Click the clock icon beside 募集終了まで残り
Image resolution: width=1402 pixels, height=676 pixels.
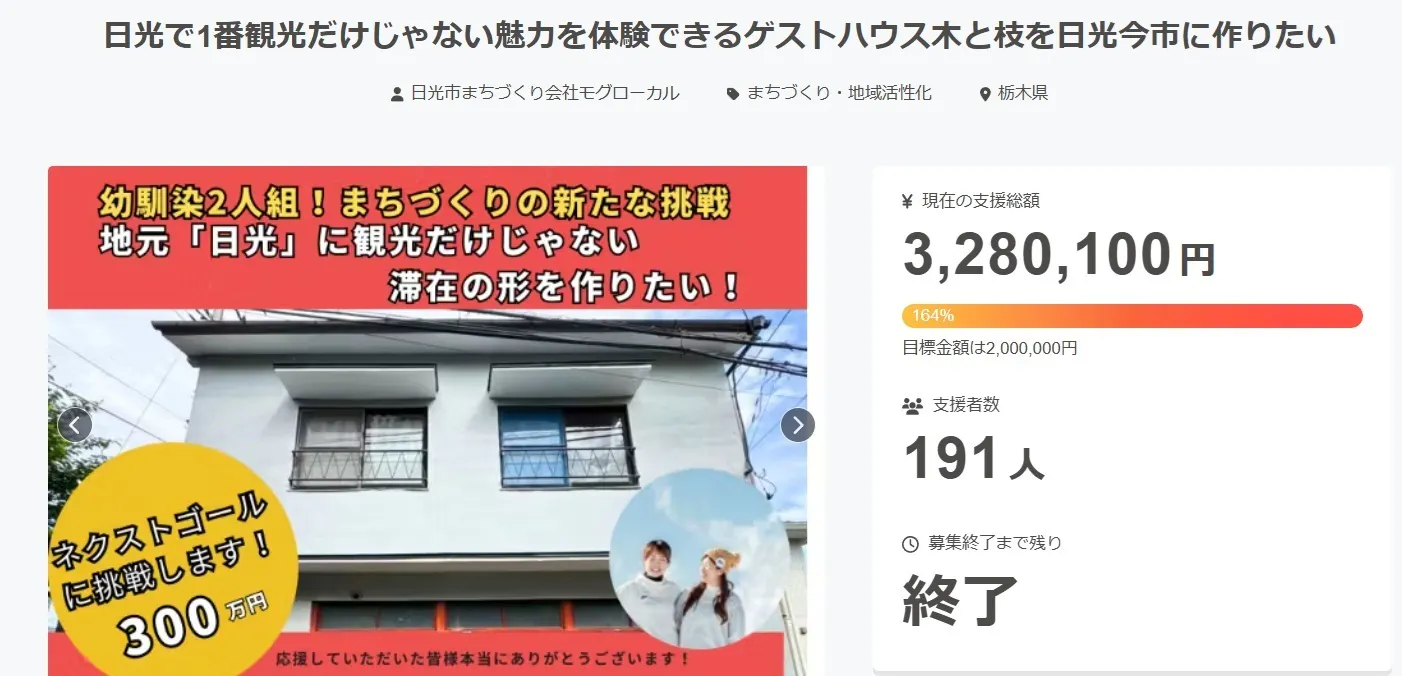(911, 544)
